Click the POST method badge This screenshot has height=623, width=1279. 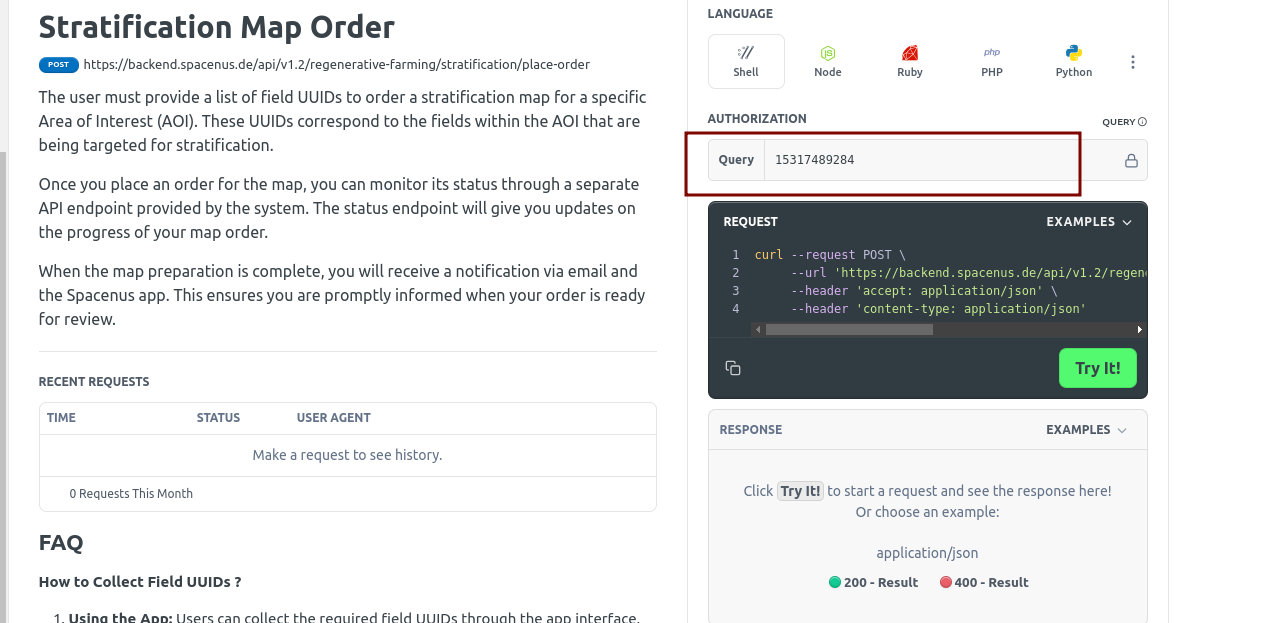pyautogui.click(x=58, y=64)
